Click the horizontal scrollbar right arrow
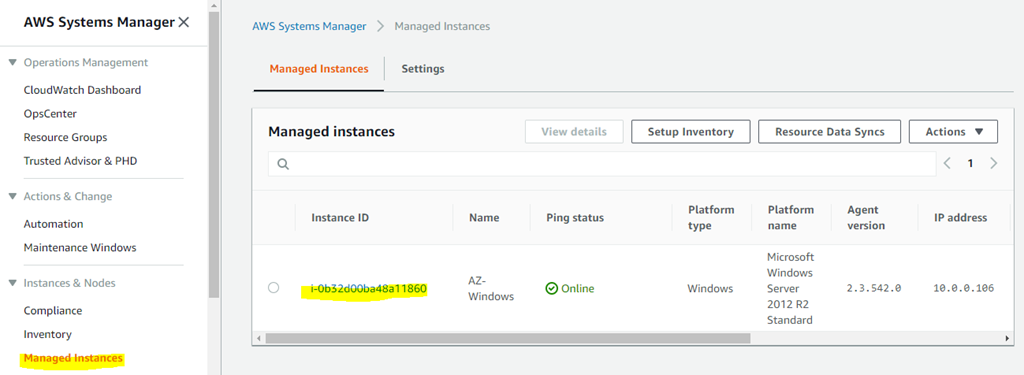1024x375 pixels. pos(1007,338)
